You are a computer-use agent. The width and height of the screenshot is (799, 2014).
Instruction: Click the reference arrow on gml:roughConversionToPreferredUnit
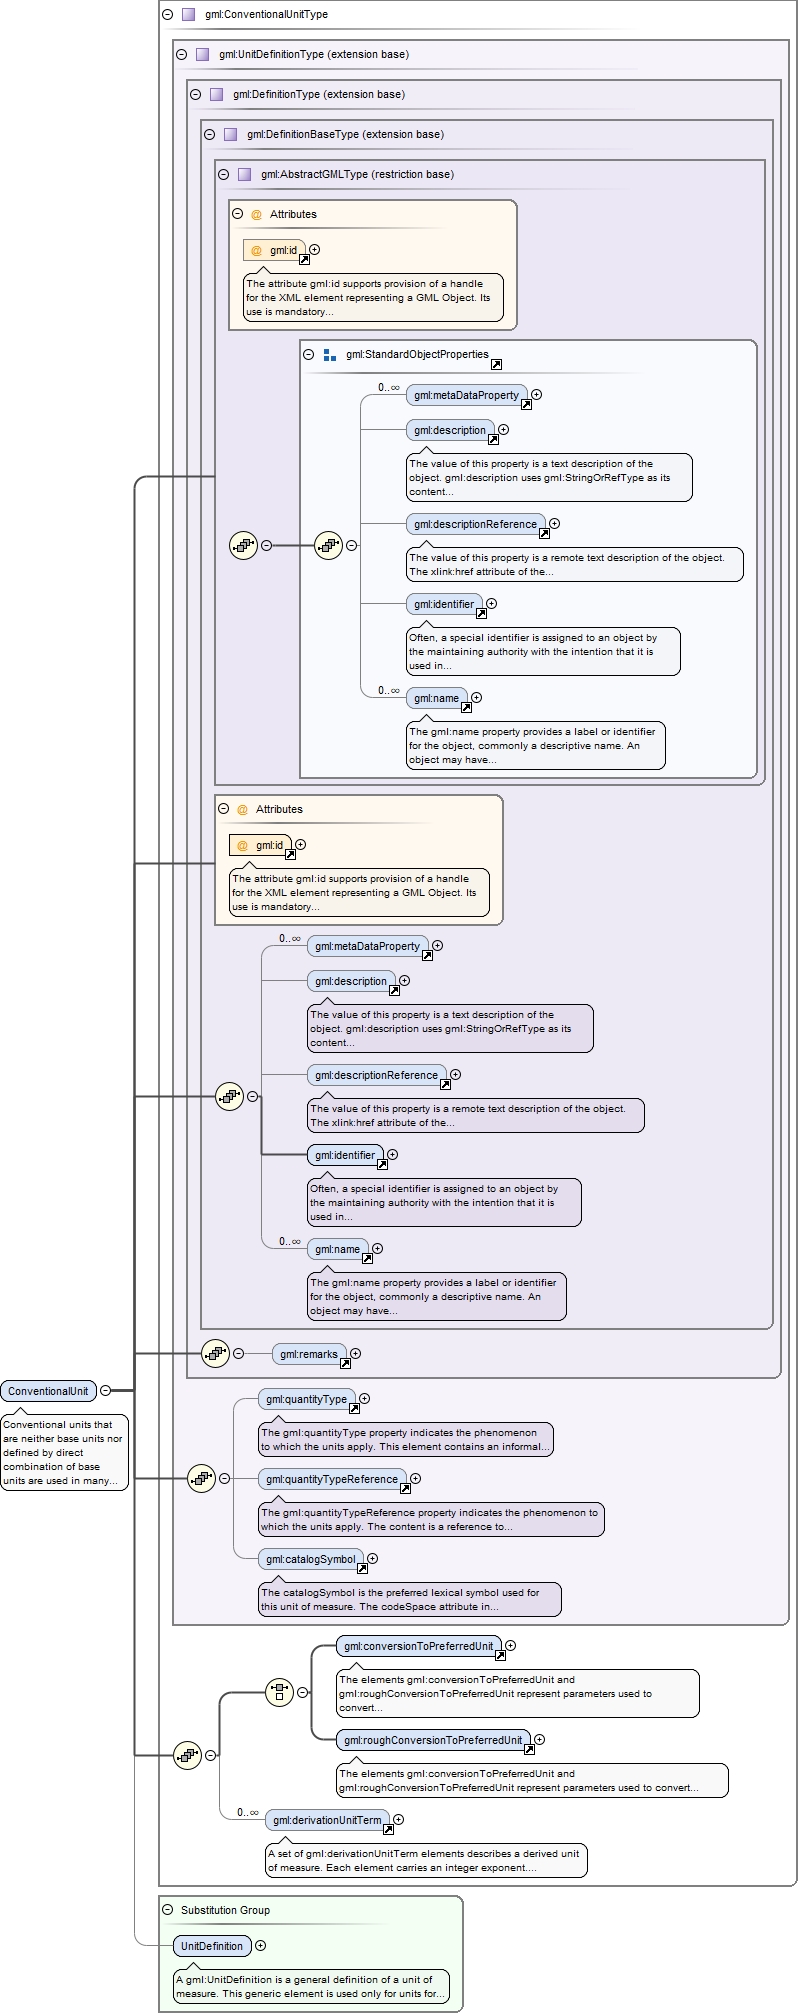tap(529, 1749)
